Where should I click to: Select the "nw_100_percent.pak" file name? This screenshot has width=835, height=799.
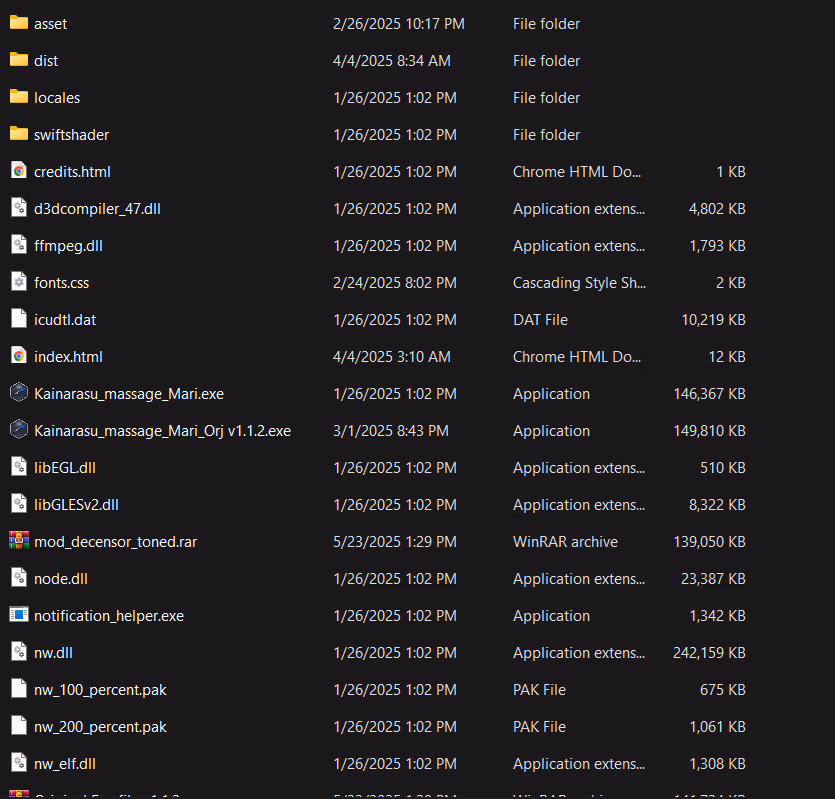click(100, 690)
